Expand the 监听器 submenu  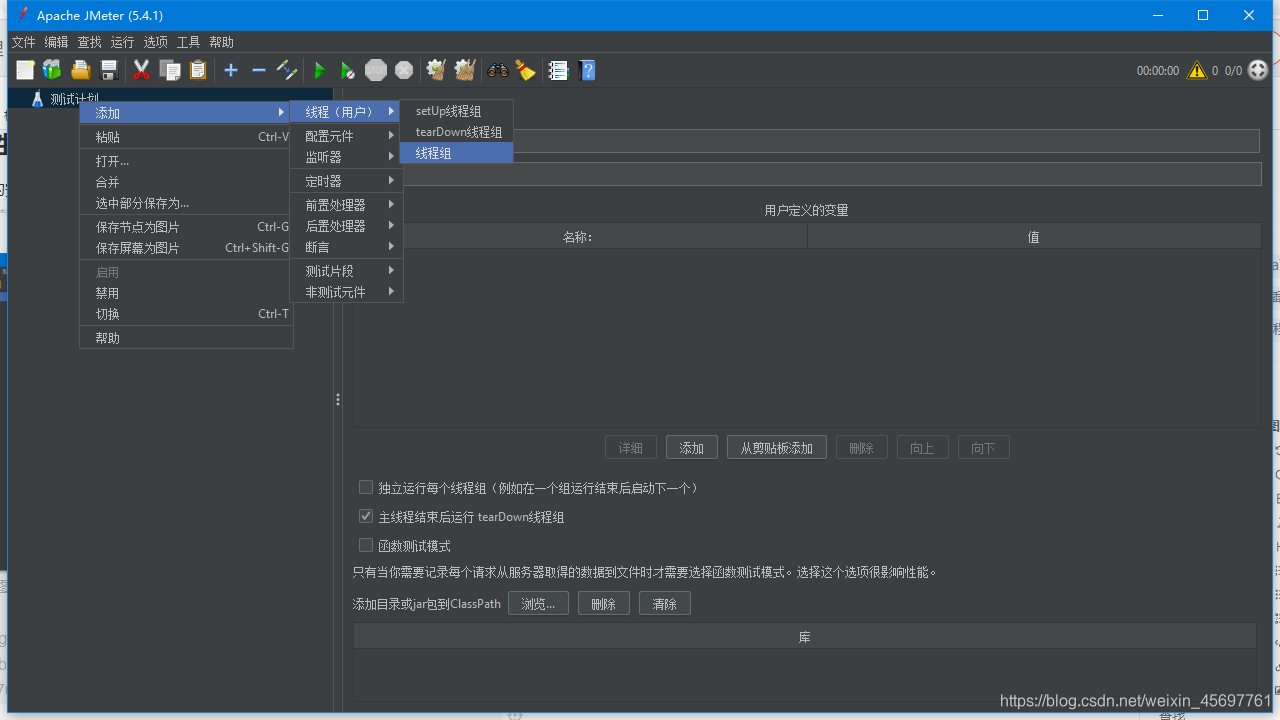[346, 157]
